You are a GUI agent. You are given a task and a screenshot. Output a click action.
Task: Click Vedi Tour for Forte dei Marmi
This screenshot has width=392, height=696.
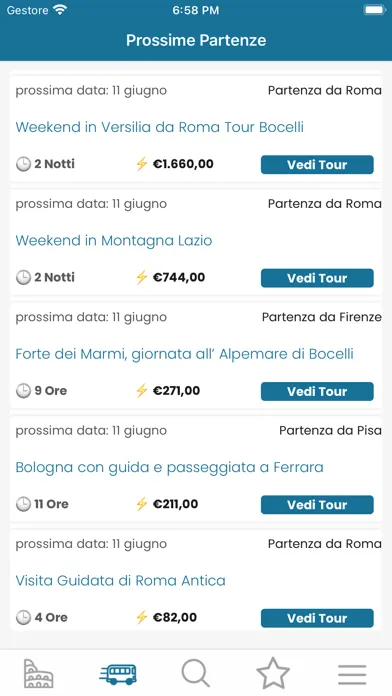tap(317, 392)
